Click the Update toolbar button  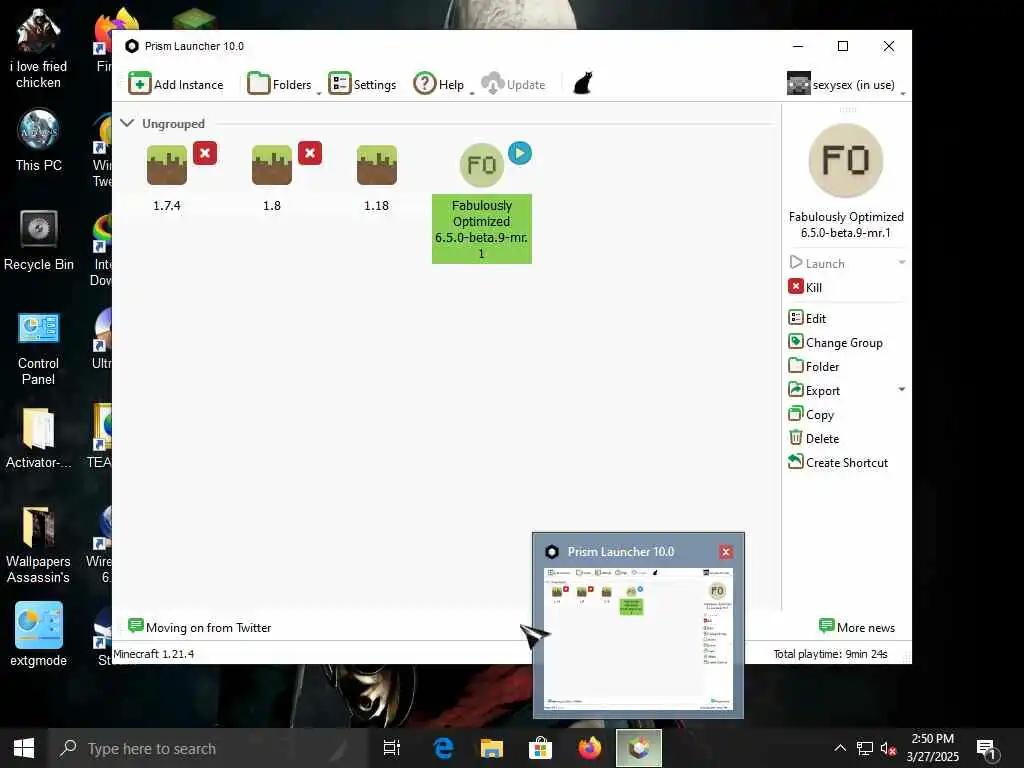click(513, 84)
